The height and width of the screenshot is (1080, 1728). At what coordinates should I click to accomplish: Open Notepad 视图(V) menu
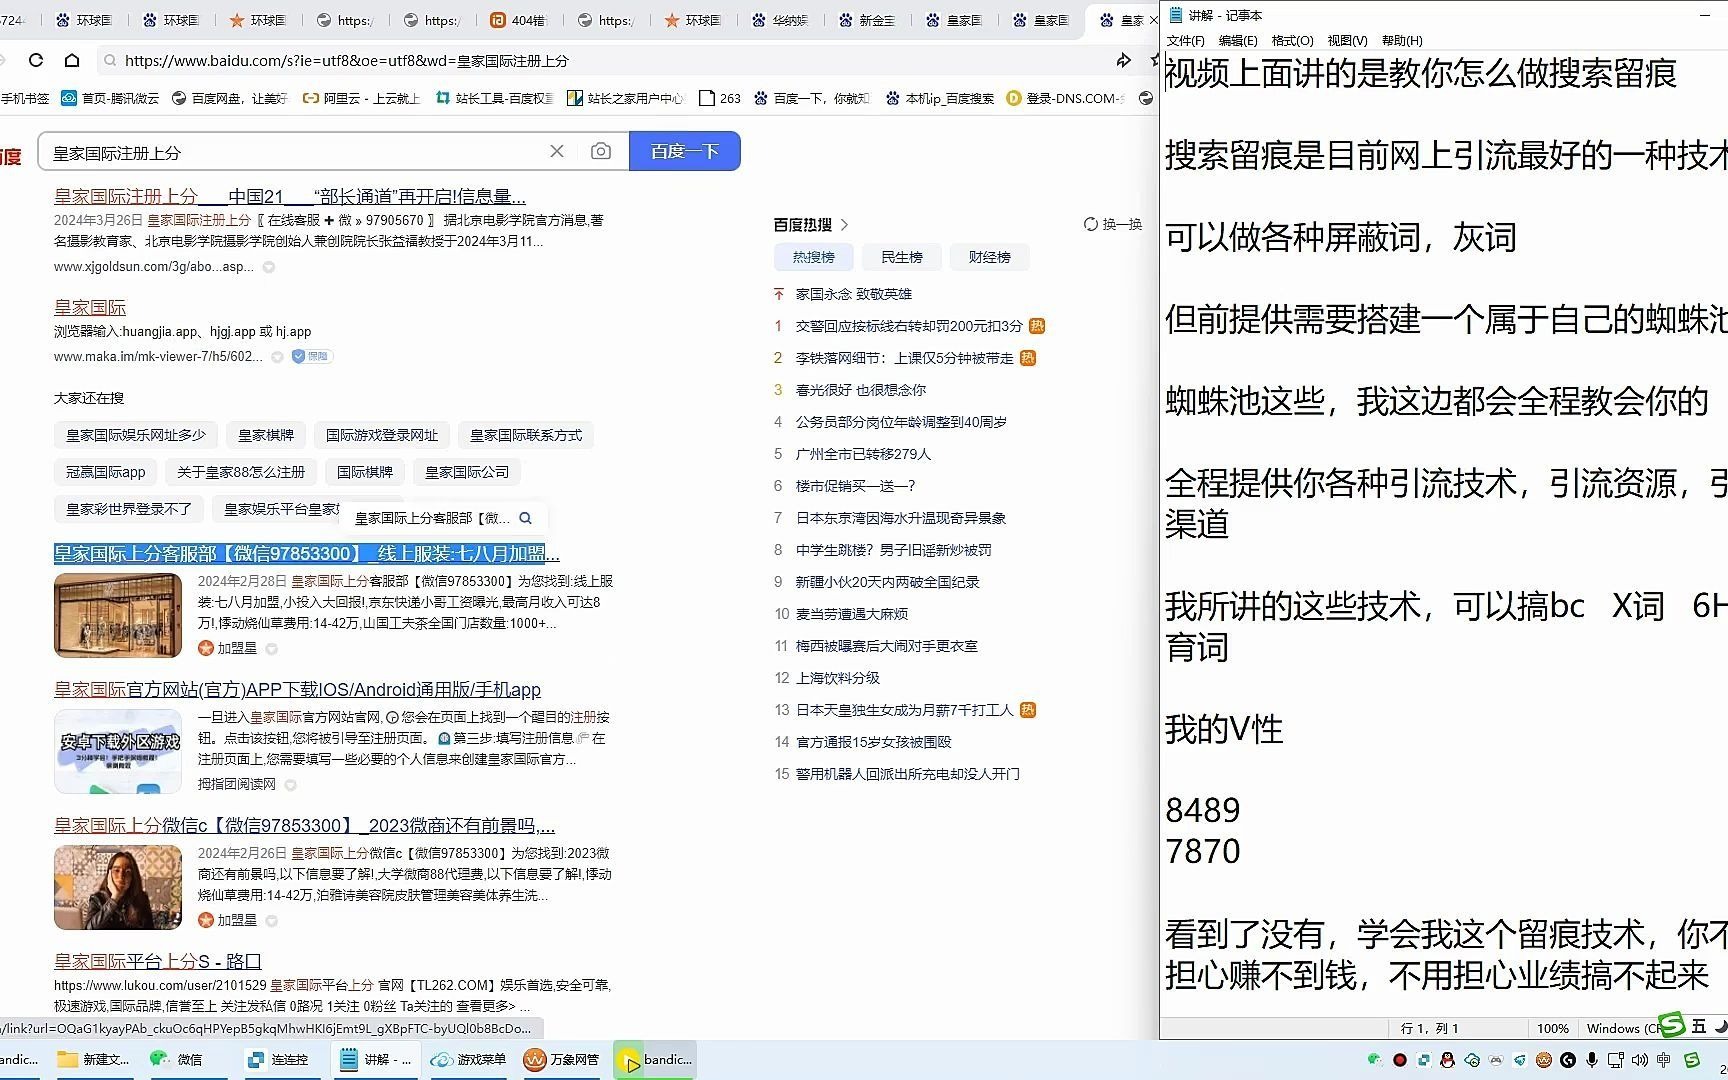(x=1347, y=40)
